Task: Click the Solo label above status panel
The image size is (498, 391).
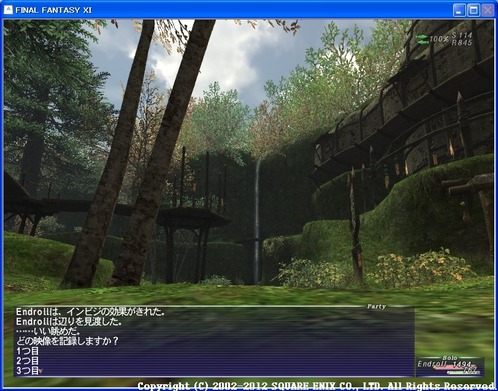Action: click(x=450, y=358)
